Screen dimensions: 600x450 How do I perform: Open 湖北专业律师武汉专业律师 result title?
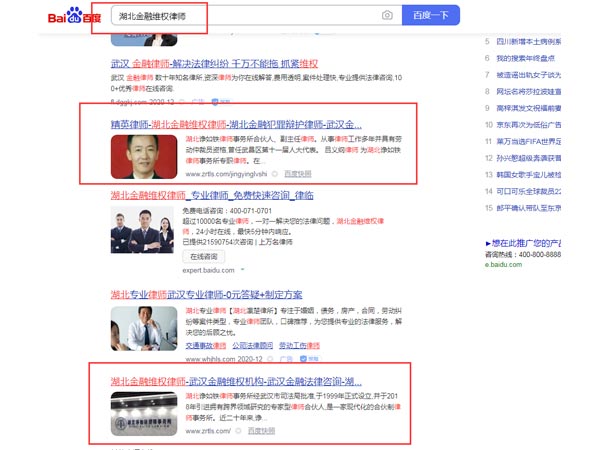pyautogui.click(x=219, y=296)
